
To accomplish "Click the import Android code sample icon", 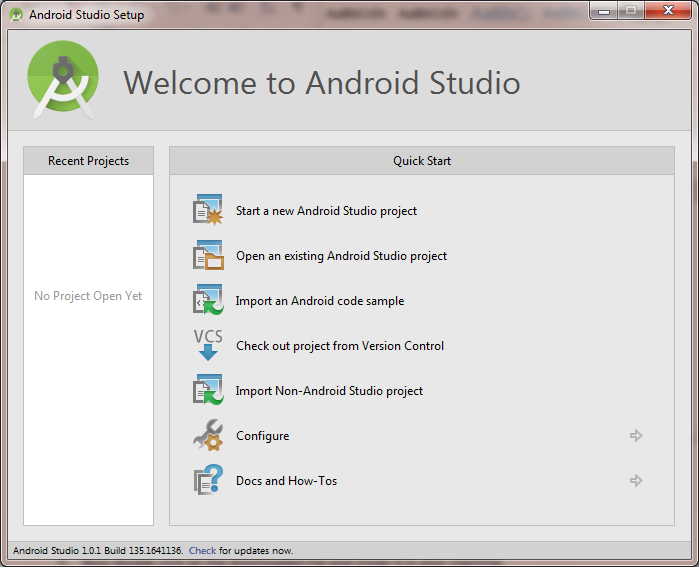I will tap(208, 300).
